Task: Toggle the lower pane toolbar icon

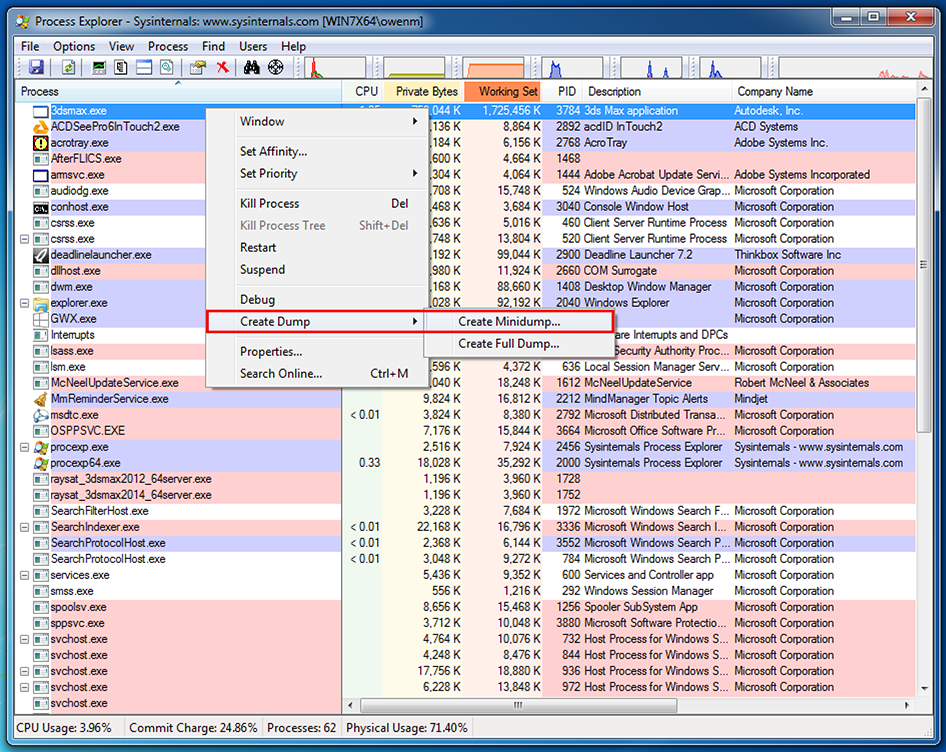Action: 144,67
